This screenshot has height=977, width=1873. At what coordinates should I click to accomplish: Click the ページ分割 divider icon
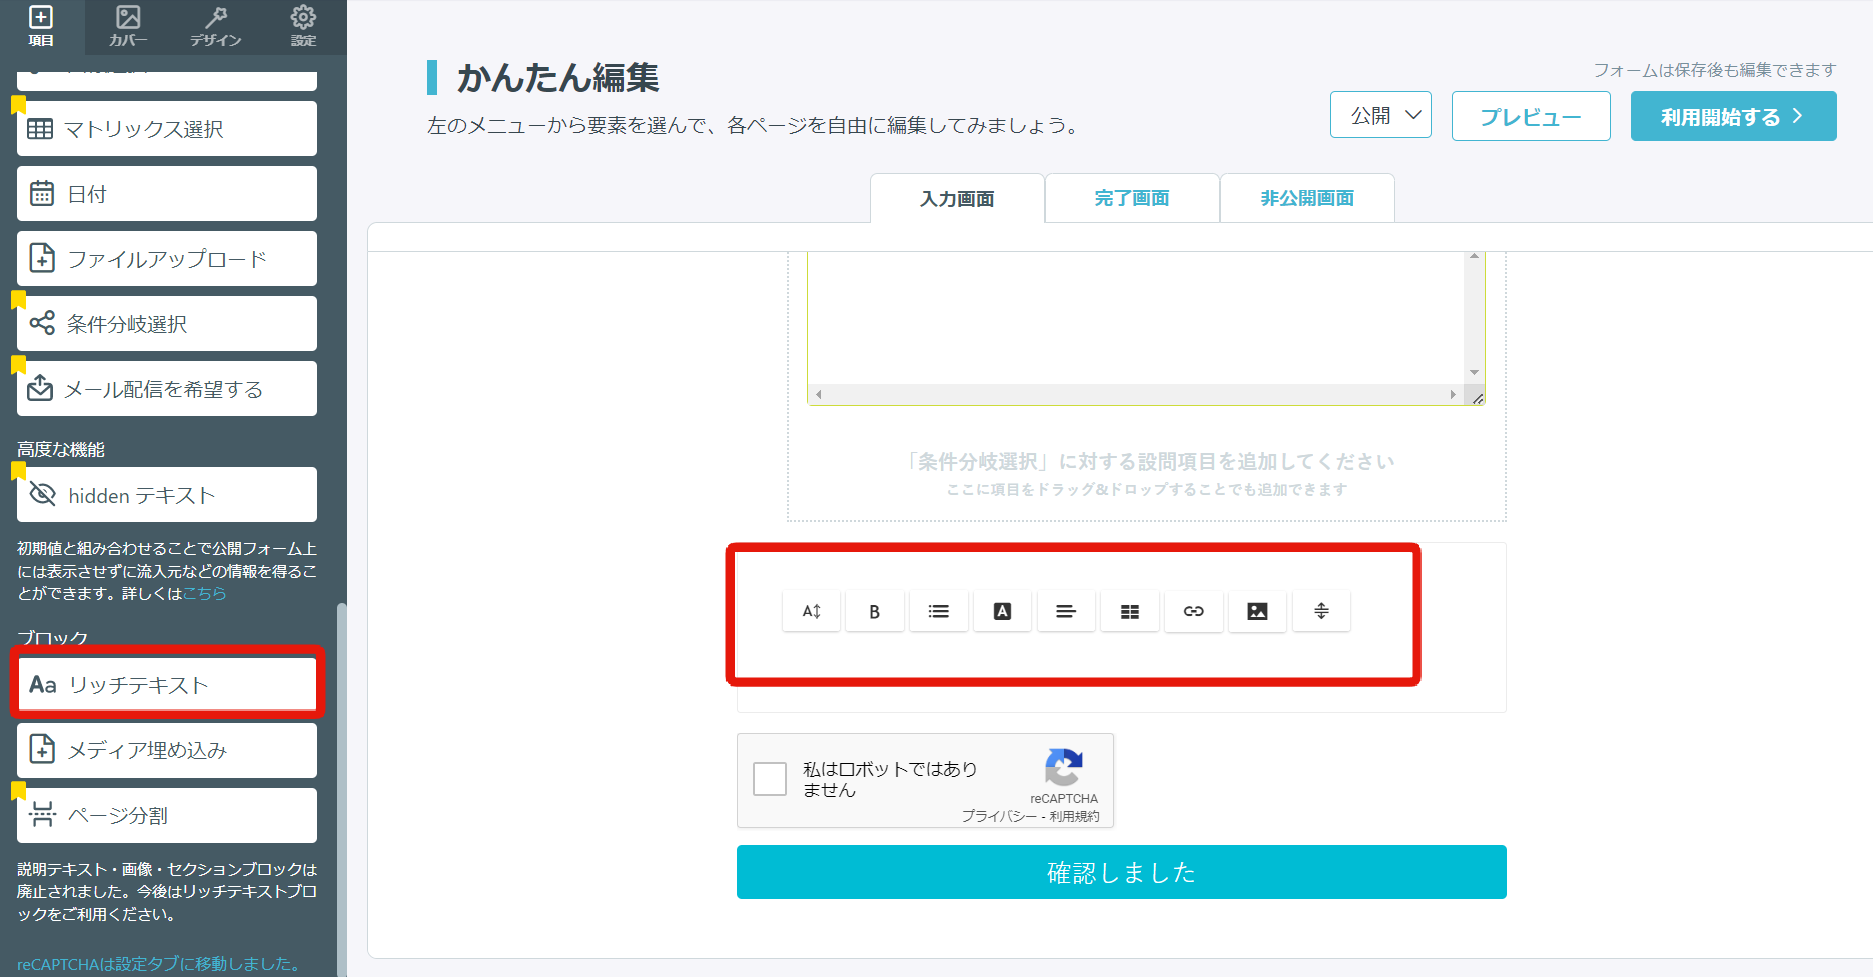pyautogui.click(x=42, y=814)
